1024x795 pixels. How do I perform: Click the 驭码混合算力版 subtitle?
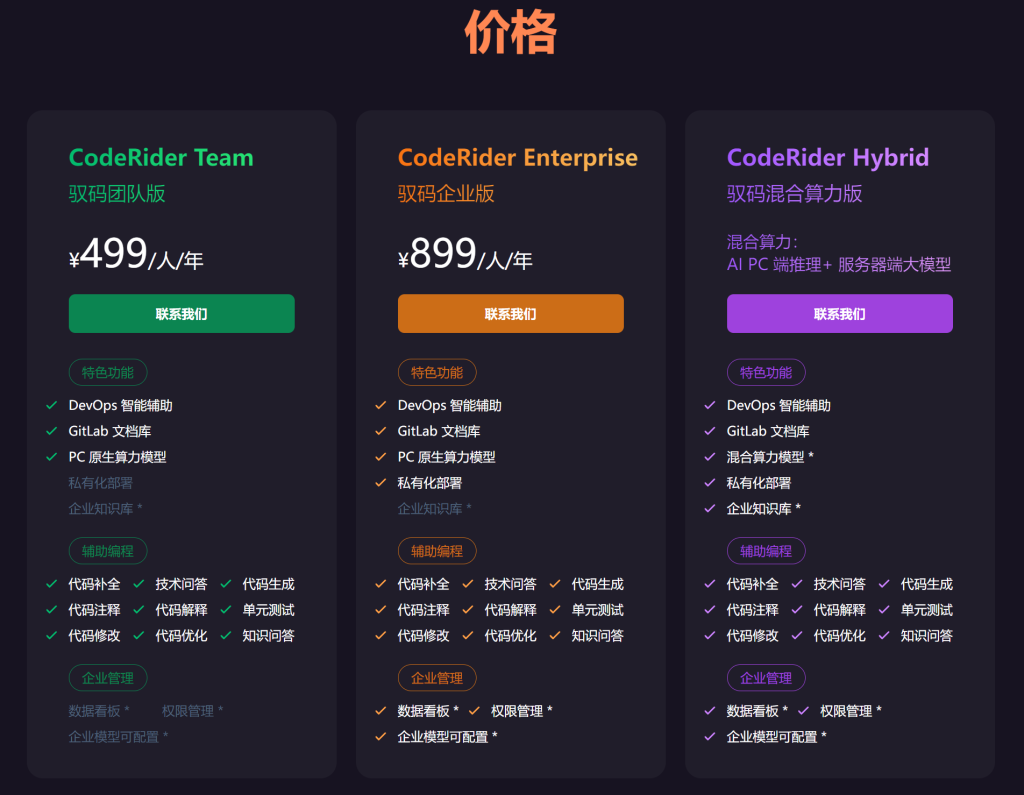click(x=795, y=193)
